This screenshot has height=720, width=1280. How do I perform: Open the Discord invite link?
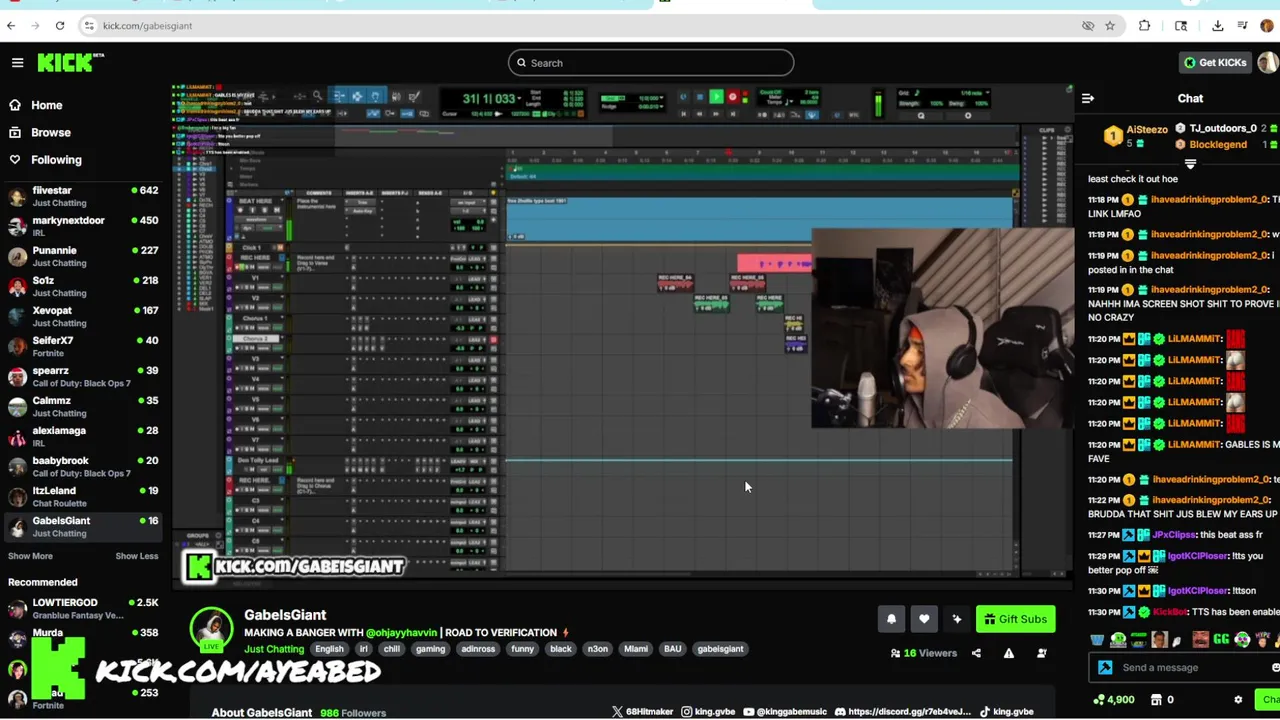coord(902,712)
